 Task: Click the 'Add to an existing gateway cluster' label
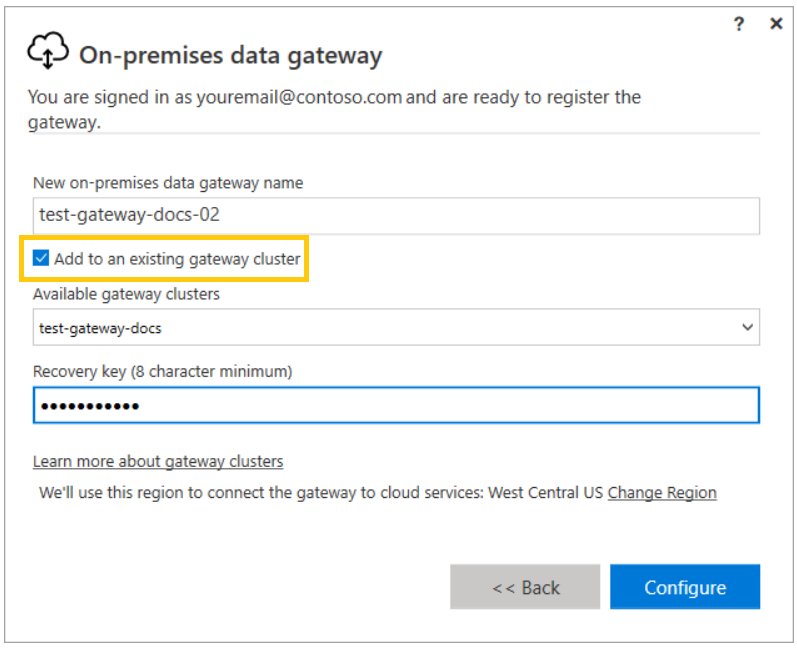[177, 259]
